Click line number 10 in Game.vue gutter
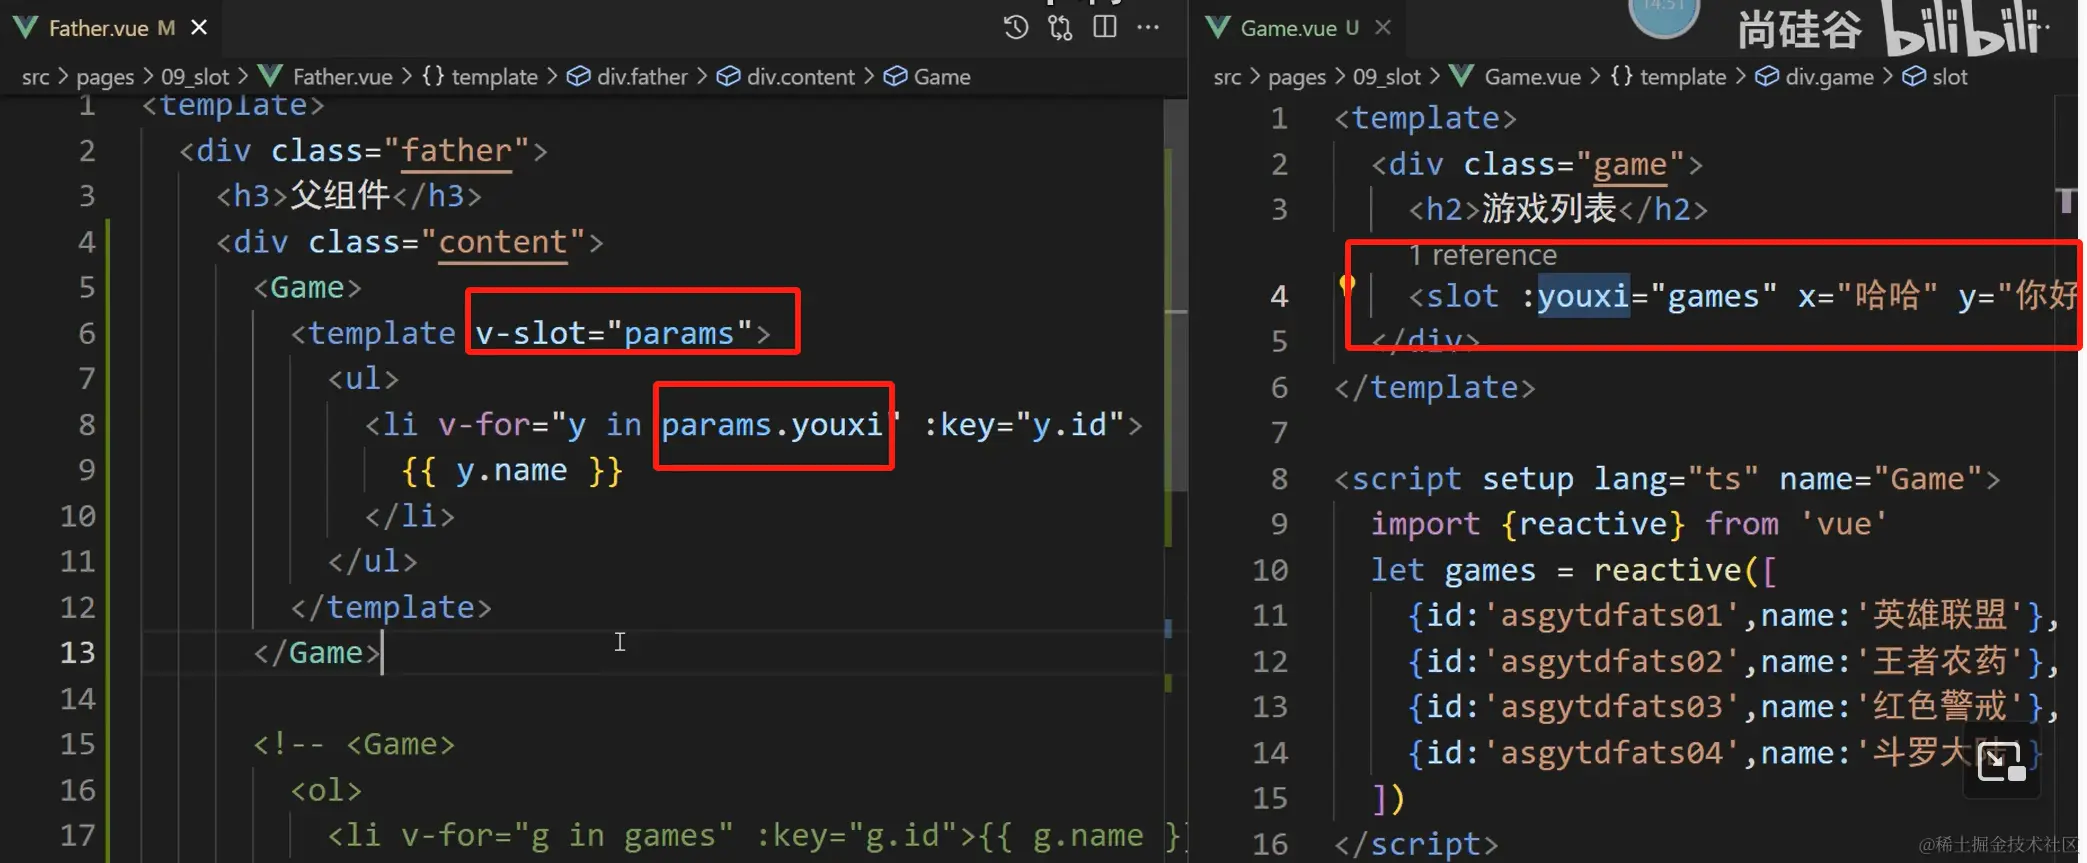2087x863 pixels. coord(1270,570)
